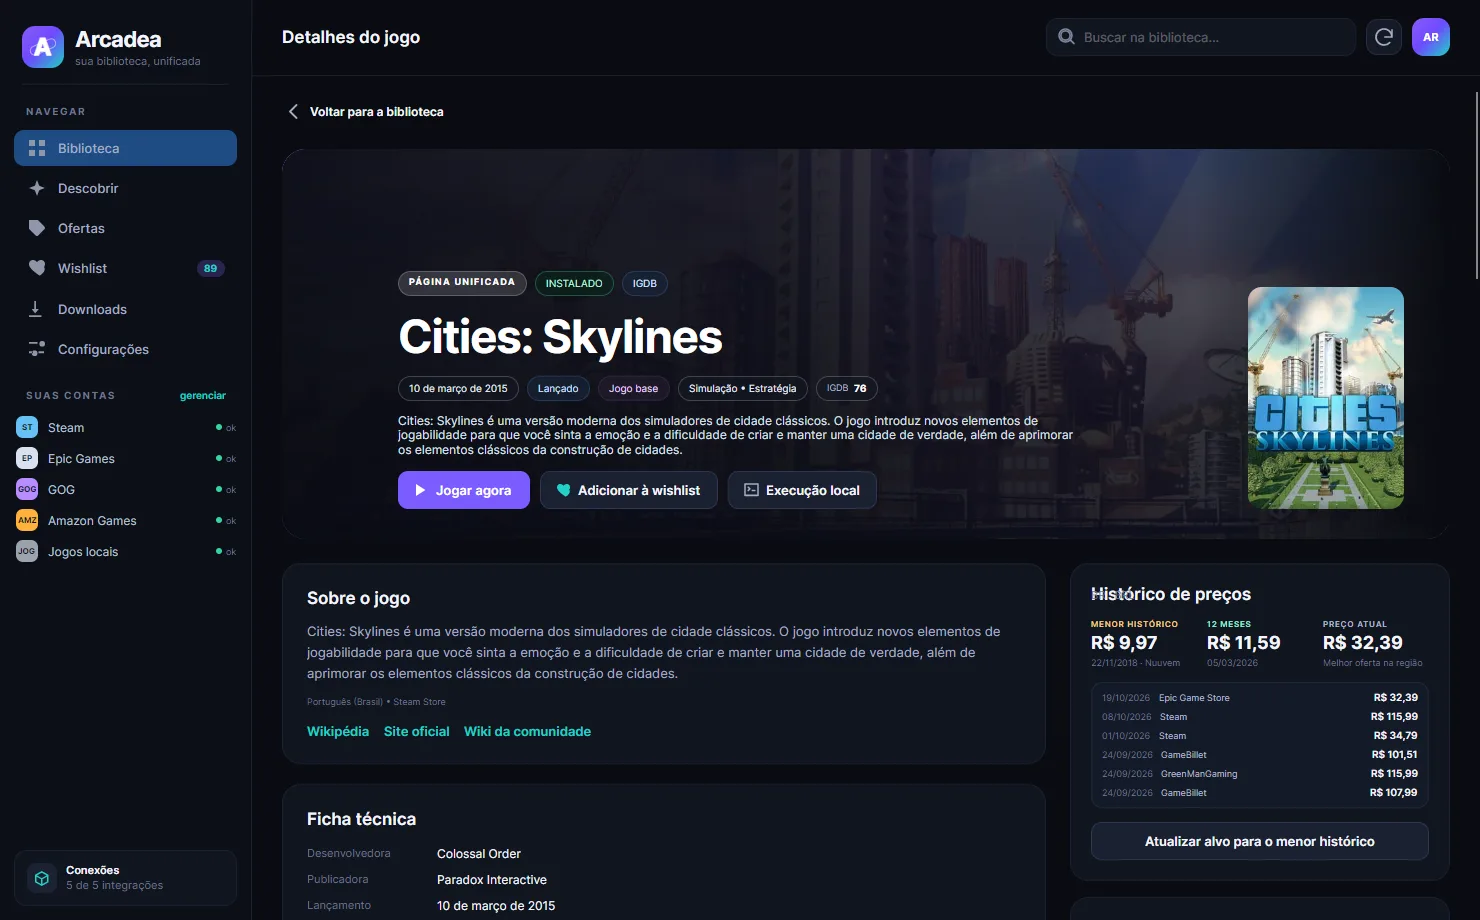Screen dimensions: 1480x920
Task: Click the Configurações sliders icon
Action: 36,349
